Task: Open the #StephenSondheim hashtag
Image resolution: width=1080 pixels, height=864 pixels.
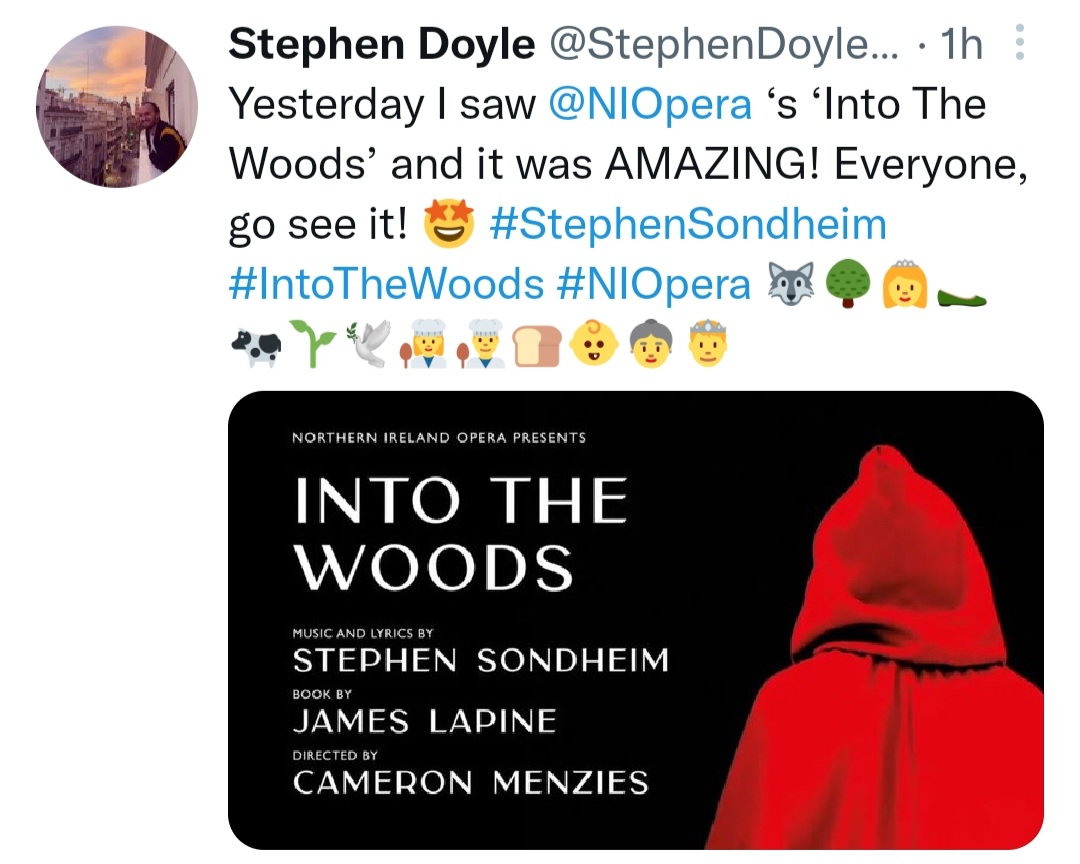Action: [x=687, y=225]
